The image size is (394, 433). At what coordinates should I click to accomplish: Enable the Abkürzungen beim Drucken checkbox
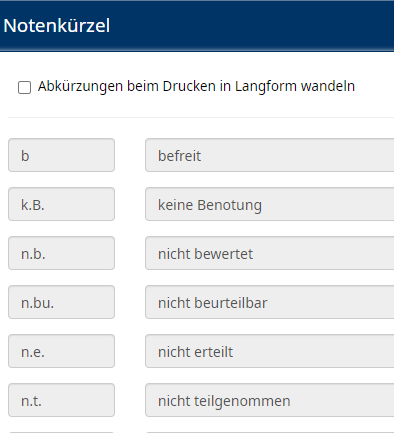[24, 87]
